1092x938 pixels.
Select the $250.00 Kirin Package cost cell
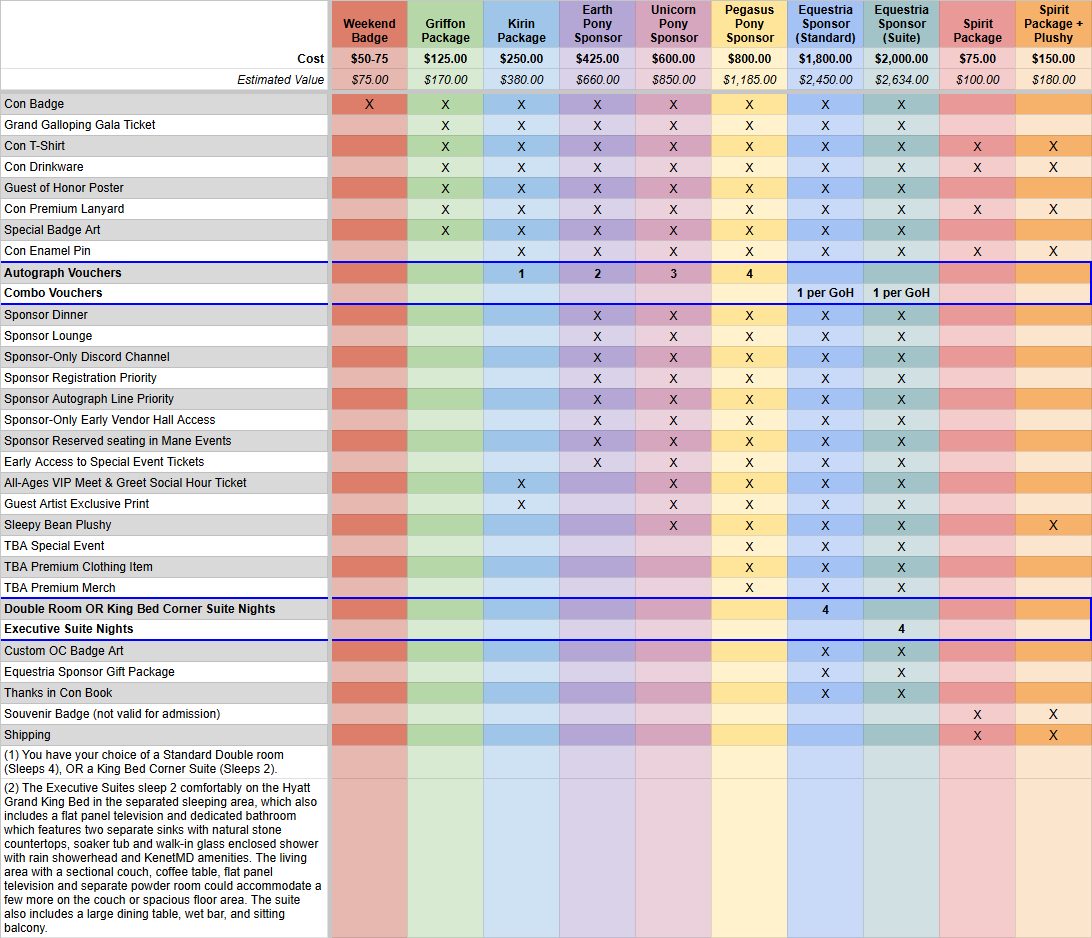pos(521,59)
